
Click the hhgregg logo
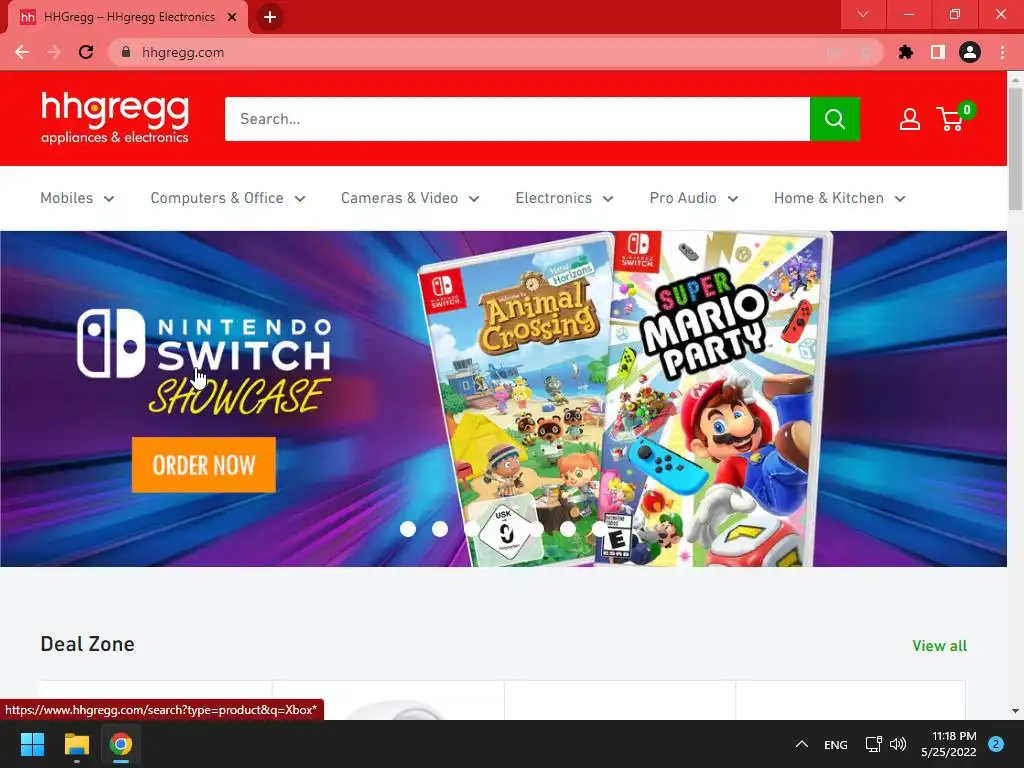(x=115, y=118)
